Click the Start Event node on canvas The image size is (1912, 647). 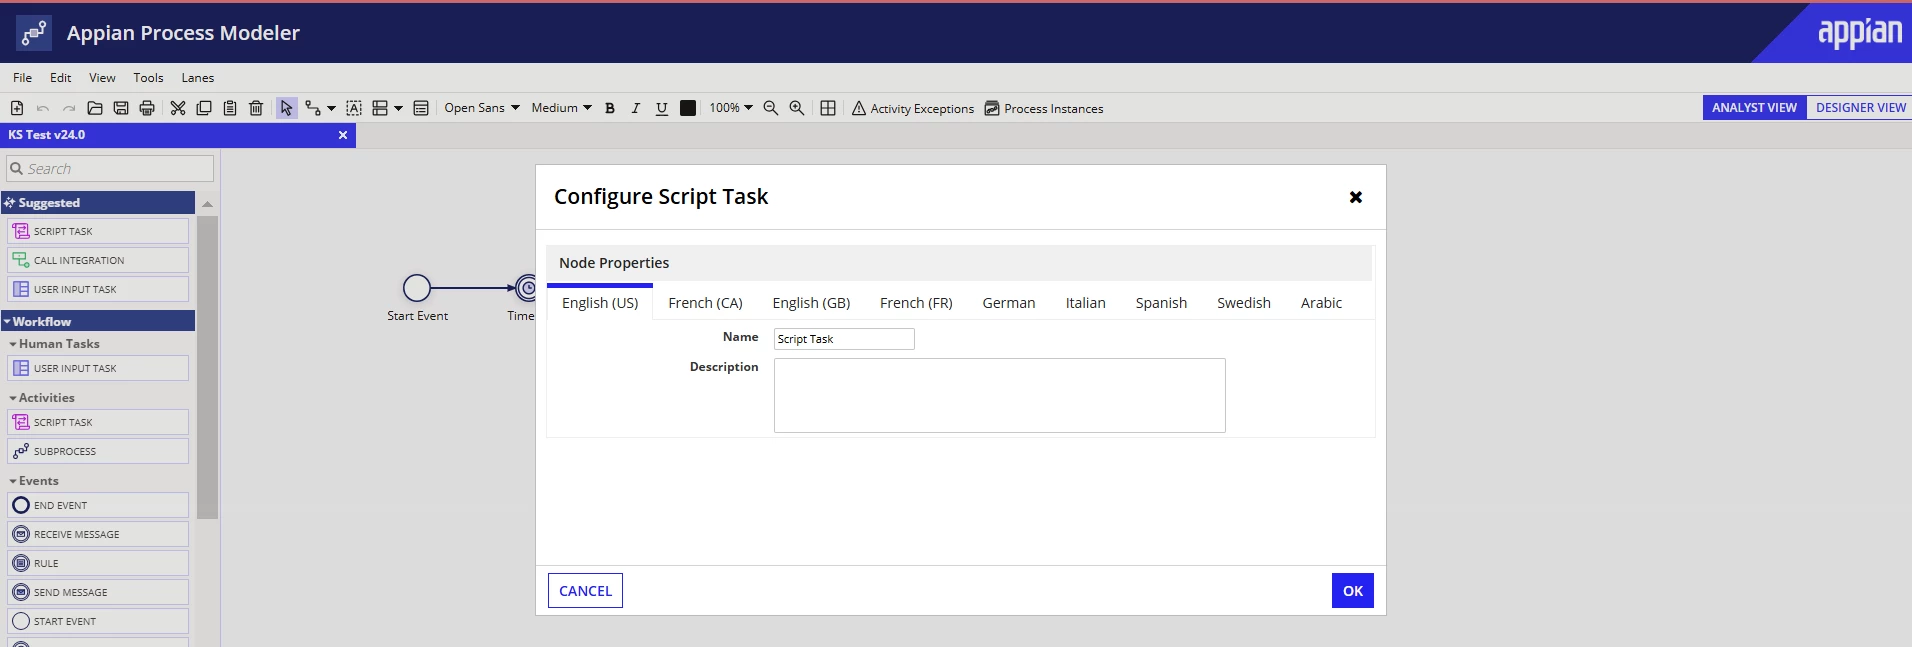(417, 288)
